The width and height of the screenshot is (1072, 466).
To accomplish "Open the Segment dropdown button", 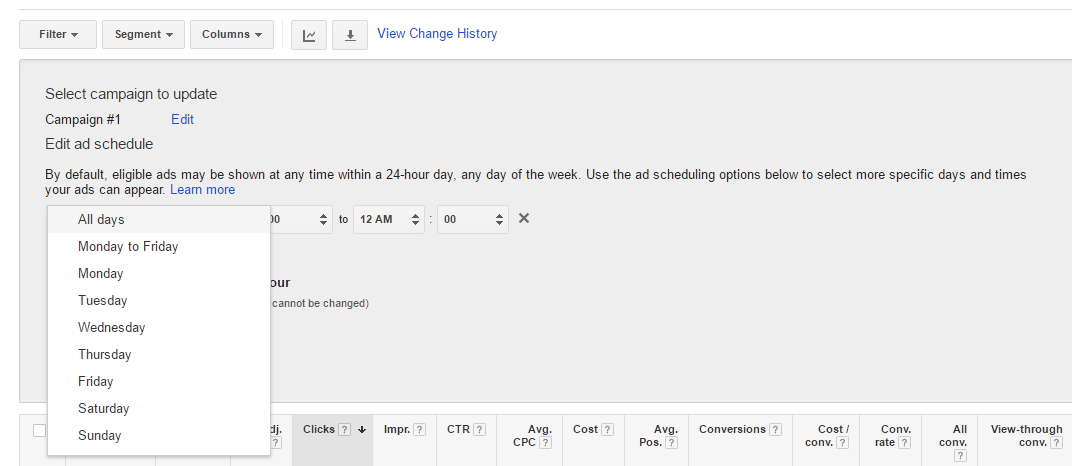I will click(x=144, y=34).
